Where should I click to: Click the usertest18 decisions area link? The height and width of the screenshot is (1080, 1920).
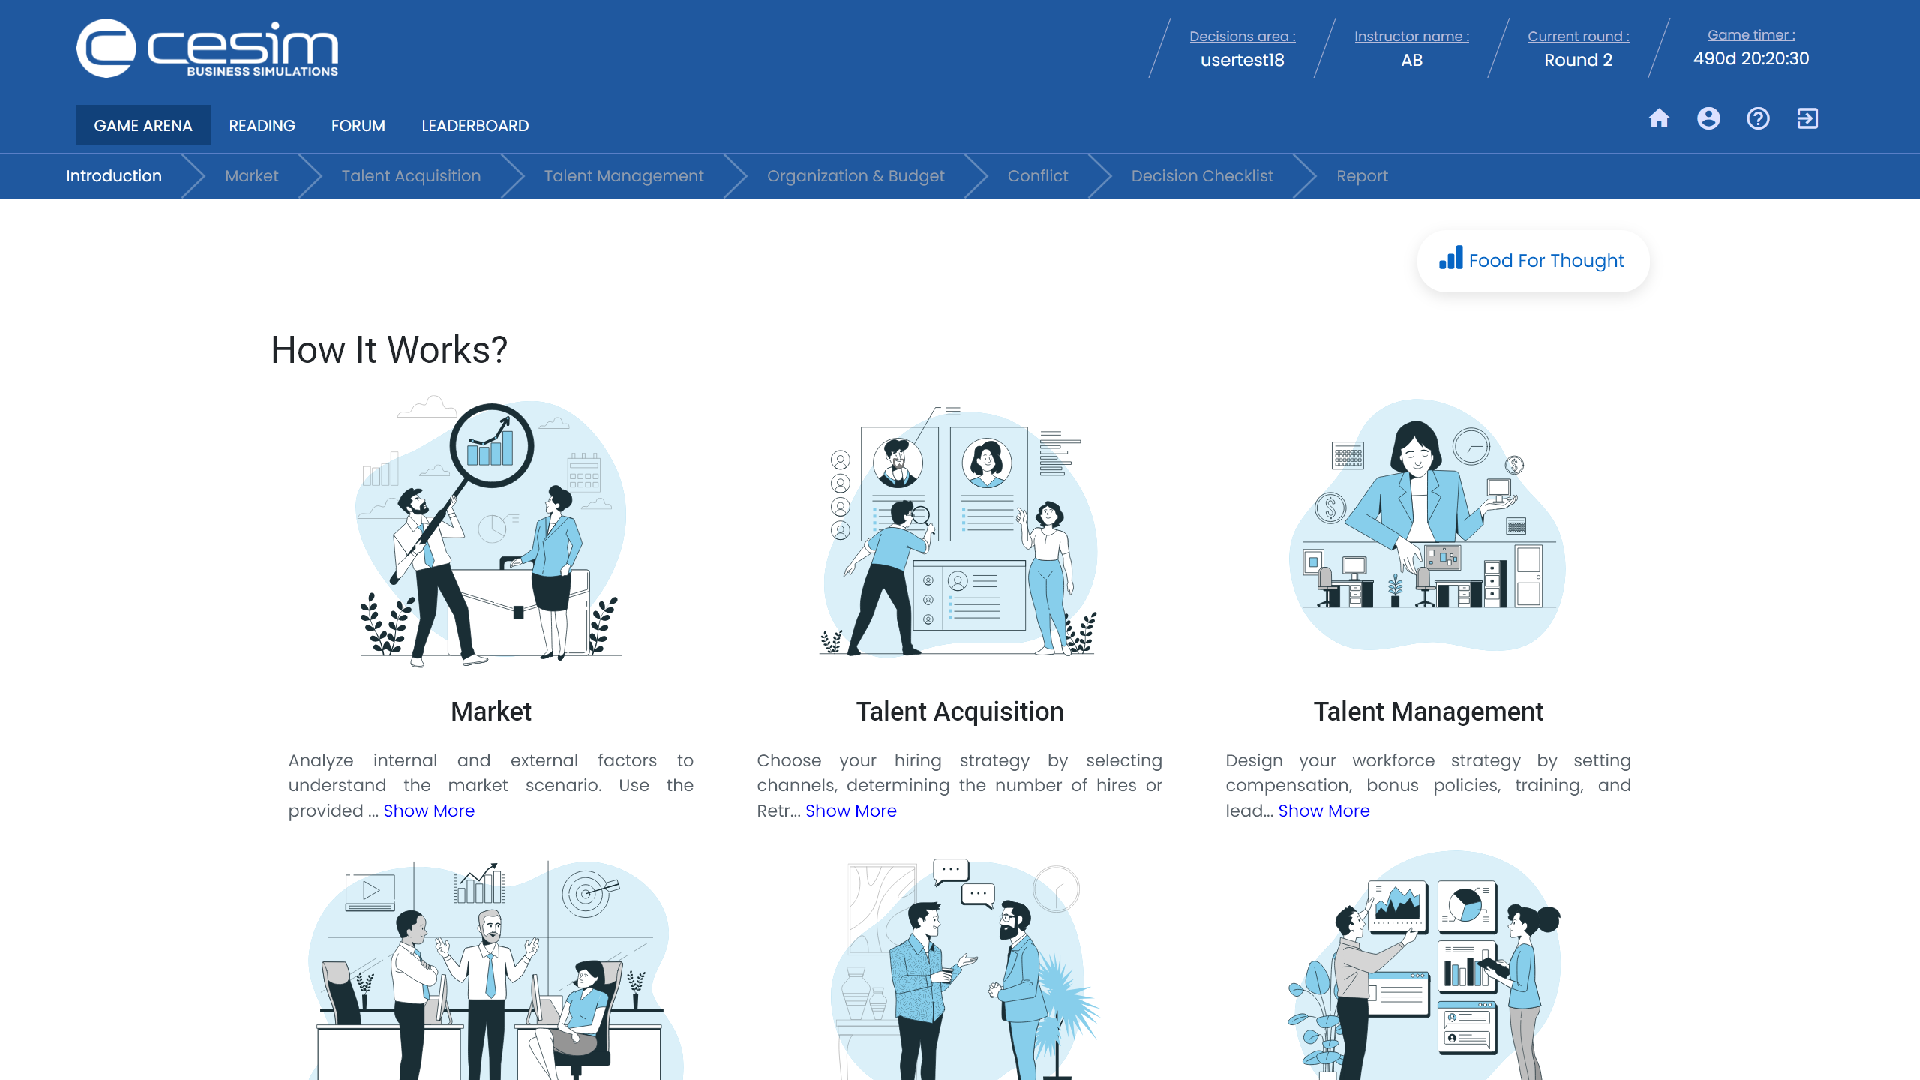1242,60
